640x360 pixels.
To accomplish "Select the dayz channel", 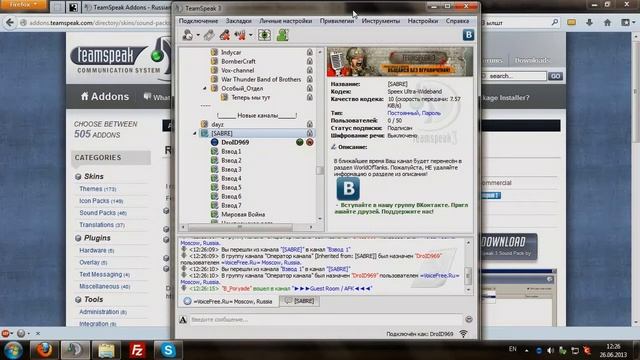I will pyautogui.click(x=217, y=124).
